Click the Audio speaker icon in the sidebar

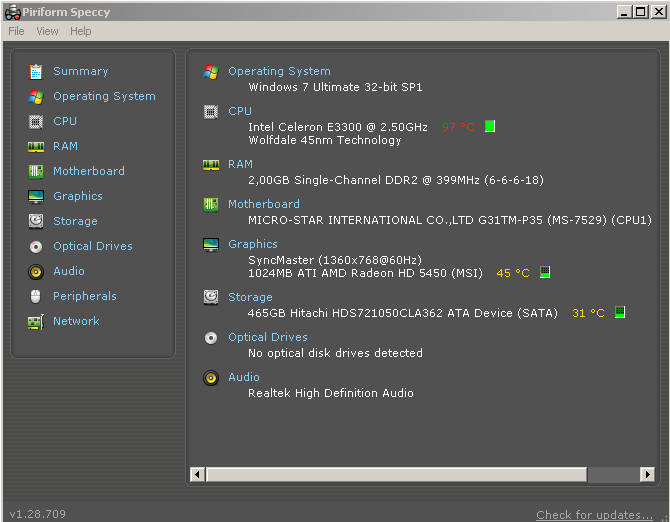(36, 272)
